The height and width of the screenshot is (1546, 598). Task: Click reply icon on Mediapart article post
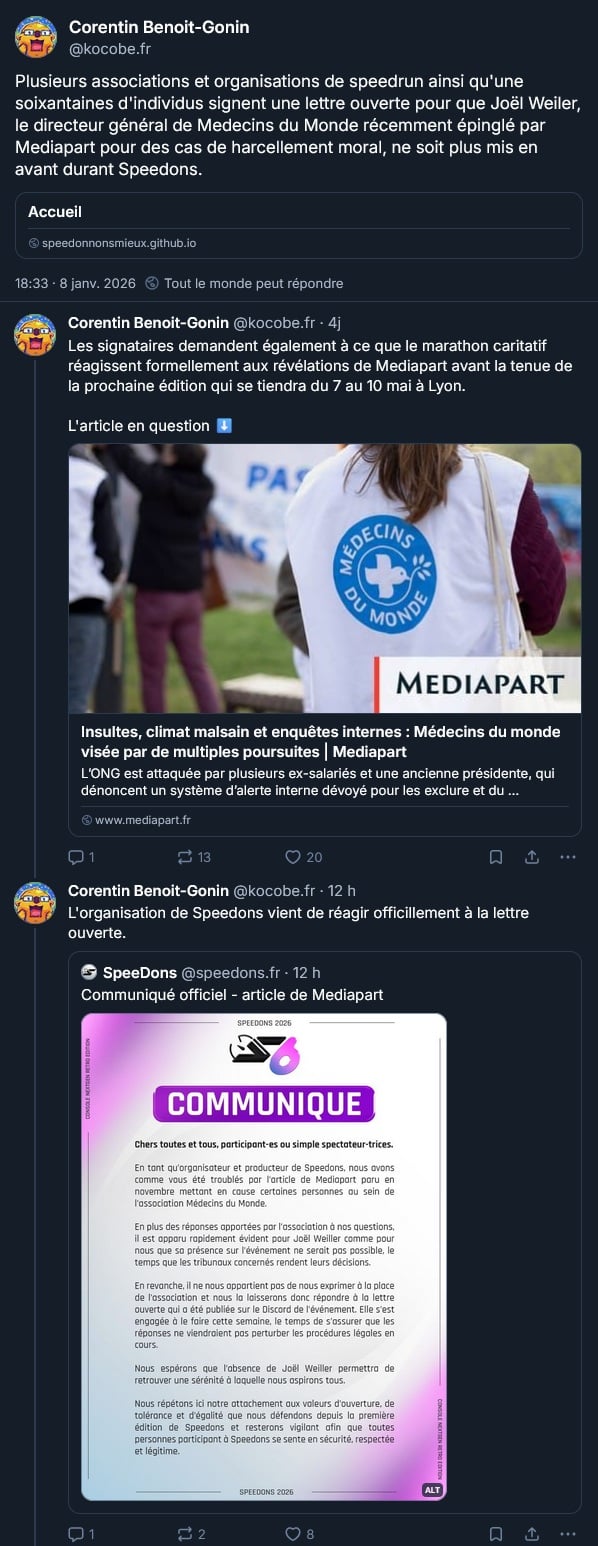click(80, 857)
